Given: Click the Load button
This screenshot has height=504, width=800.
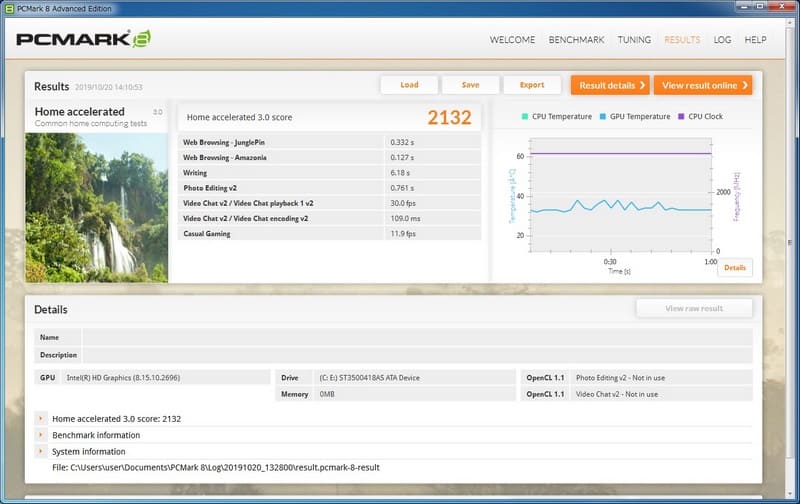Looking at the screenshot, I should 409,85.
